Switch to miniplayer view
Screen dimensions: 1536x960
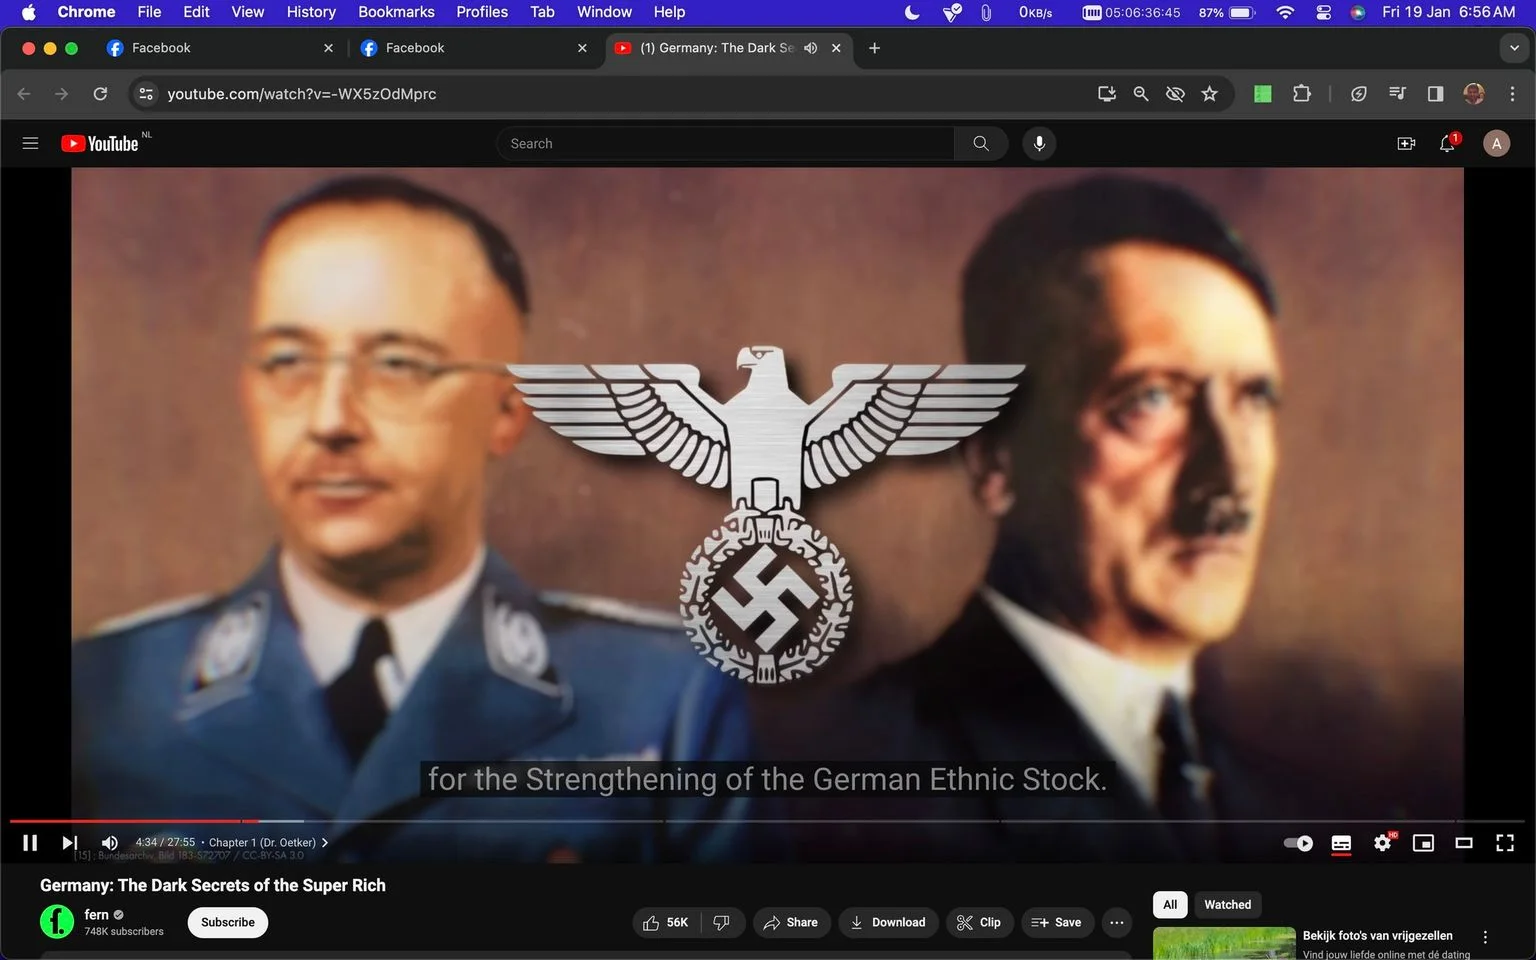pyautogui.click(x=1423, y=843)
